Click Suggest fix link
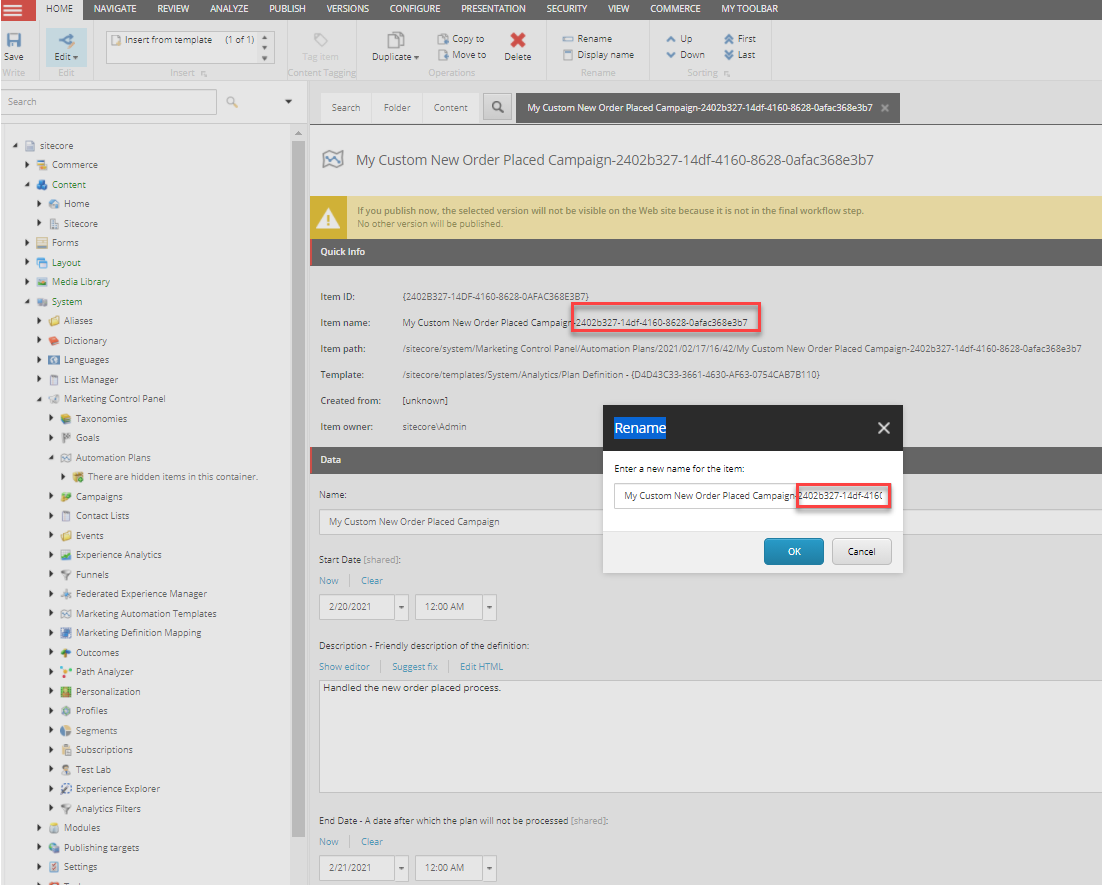Viewport: 1102px width, 885px height. (x=415, y=666)
